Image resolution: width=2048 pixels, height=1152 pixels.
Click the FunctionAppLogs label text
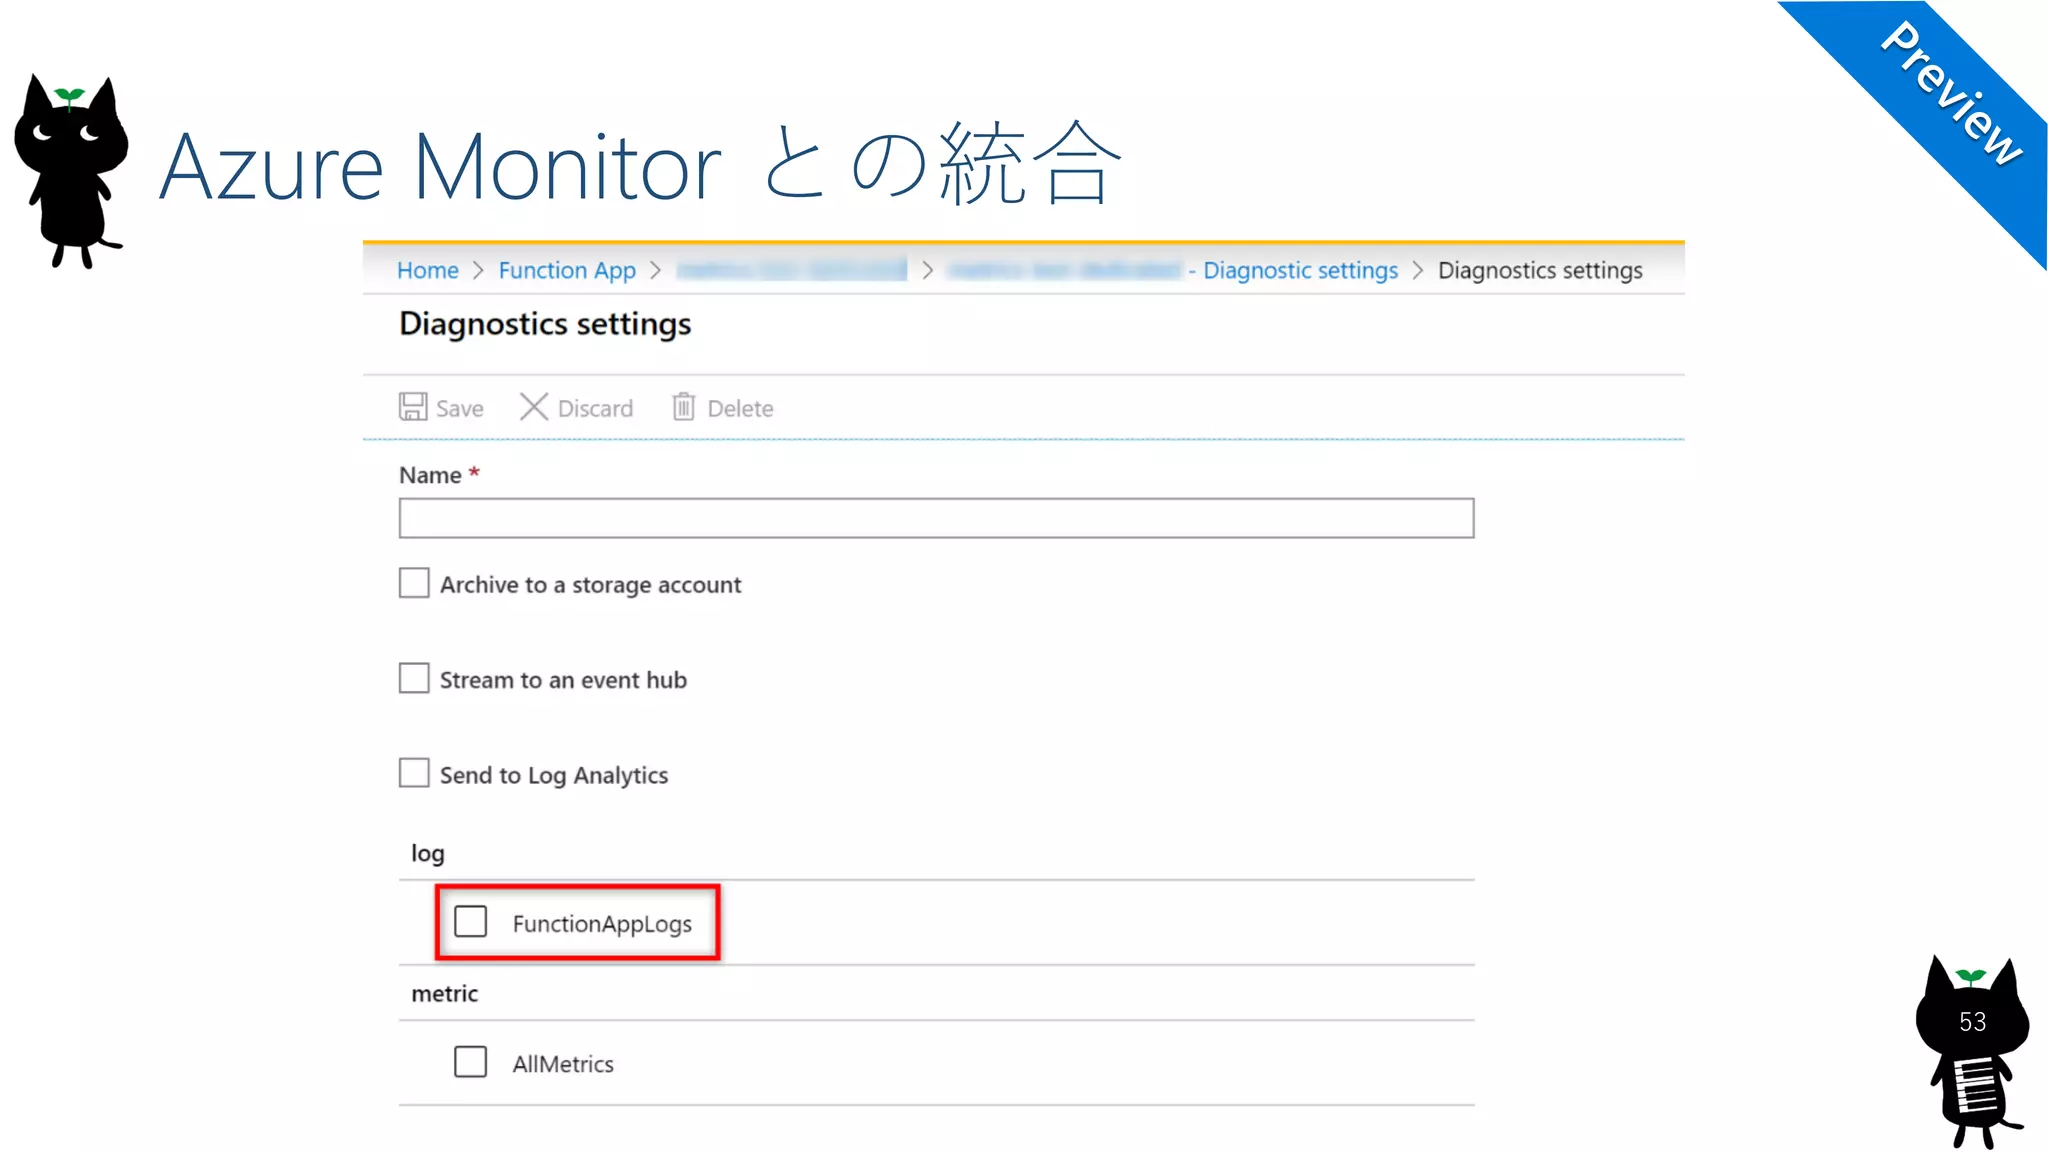[x=602, y=924]
